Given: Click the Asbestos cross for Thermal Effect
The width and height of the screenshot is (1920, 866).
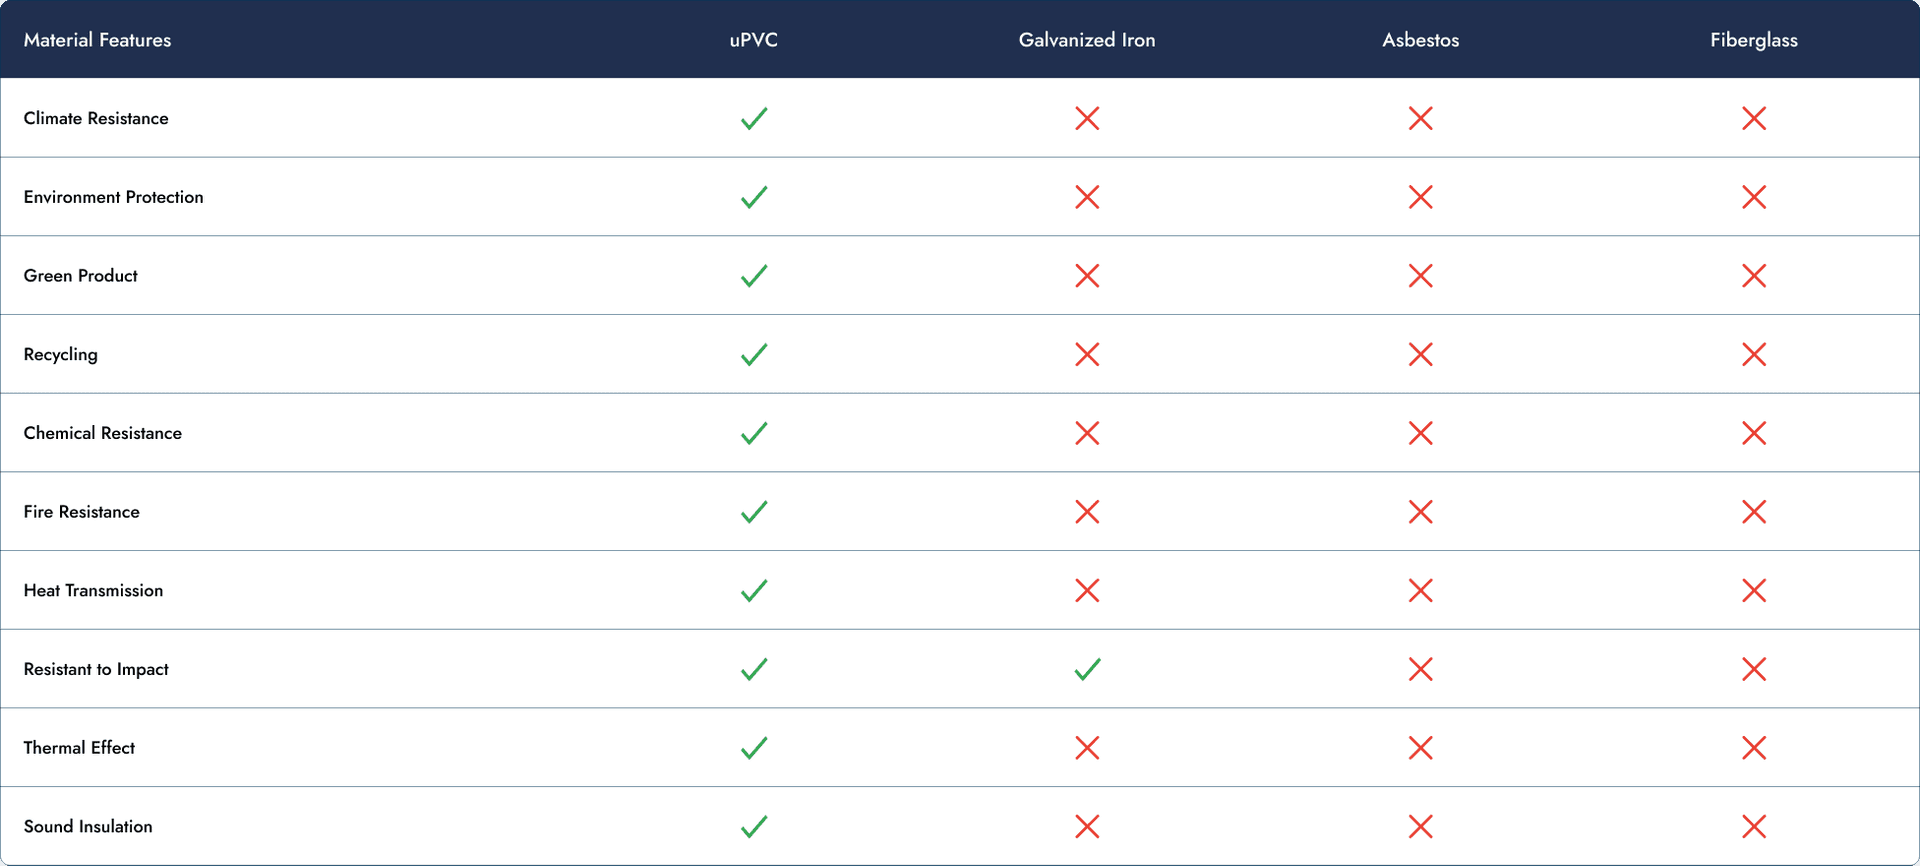Looking at the screenshot, I should tap(1420, 748).
